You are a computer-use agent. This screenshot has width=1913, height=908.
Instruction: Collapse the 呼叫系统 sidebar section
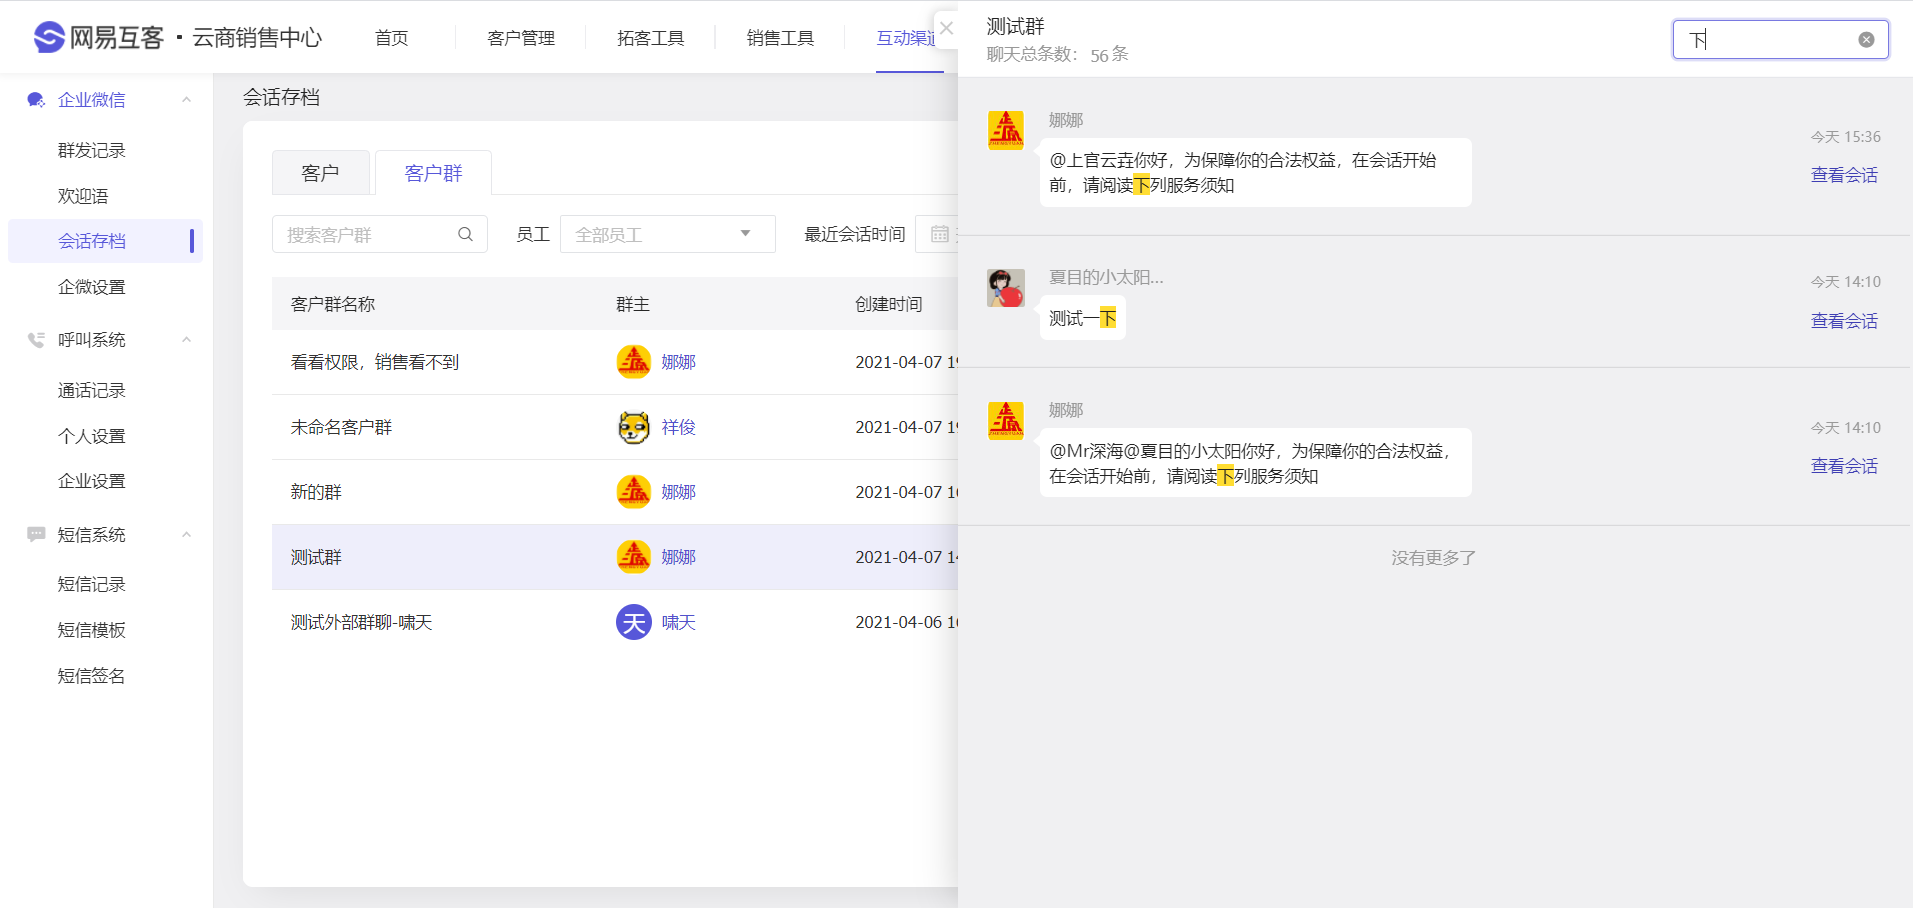point(186,340)
